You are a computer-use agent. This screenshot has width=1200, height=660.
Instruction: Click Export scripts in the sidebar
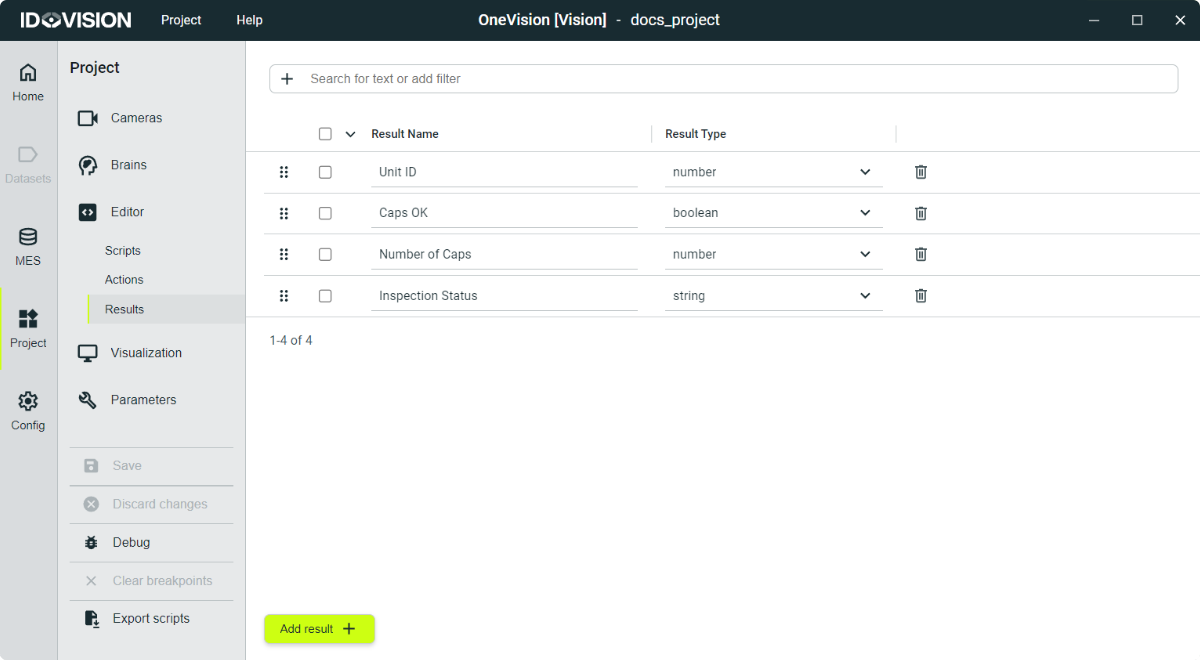150,619
